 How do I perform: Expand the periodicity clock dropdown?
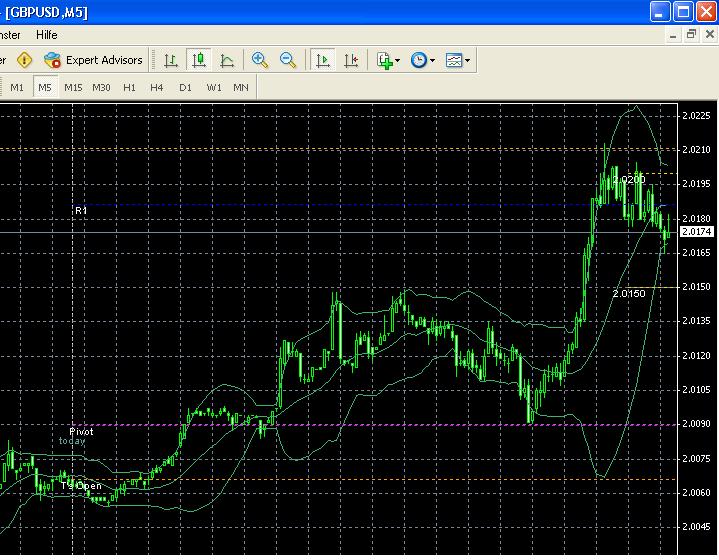point(422,60)
